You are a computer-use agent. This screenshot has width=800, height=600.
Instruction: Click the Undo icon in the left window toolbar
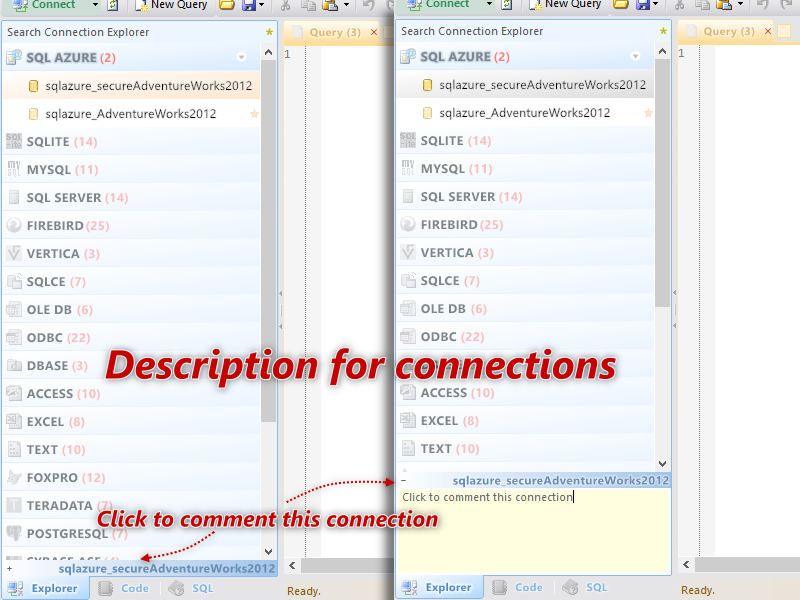point(368,5)
